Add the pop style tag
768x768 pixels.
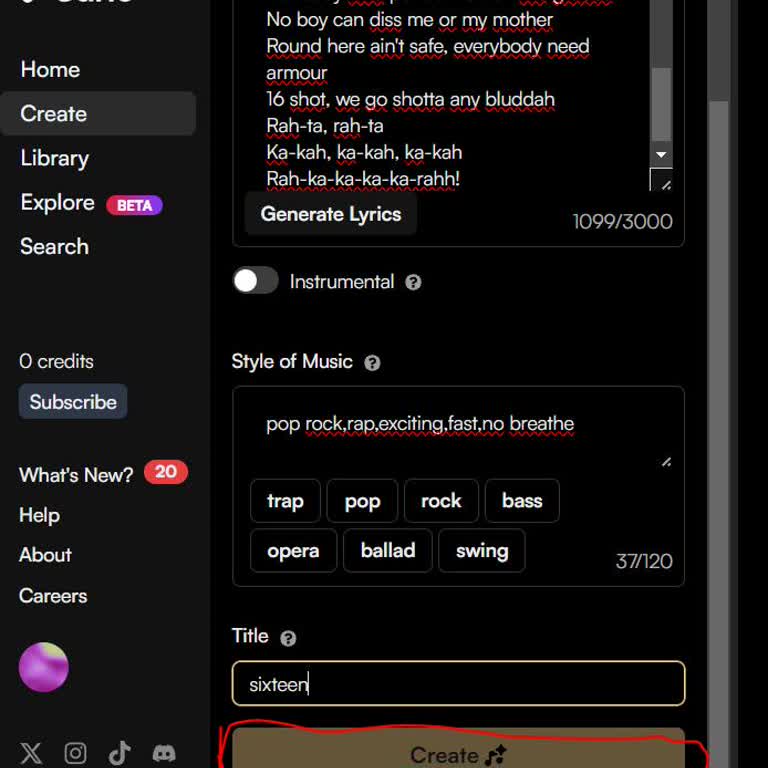pyautogui.click(x=362, y=501)
